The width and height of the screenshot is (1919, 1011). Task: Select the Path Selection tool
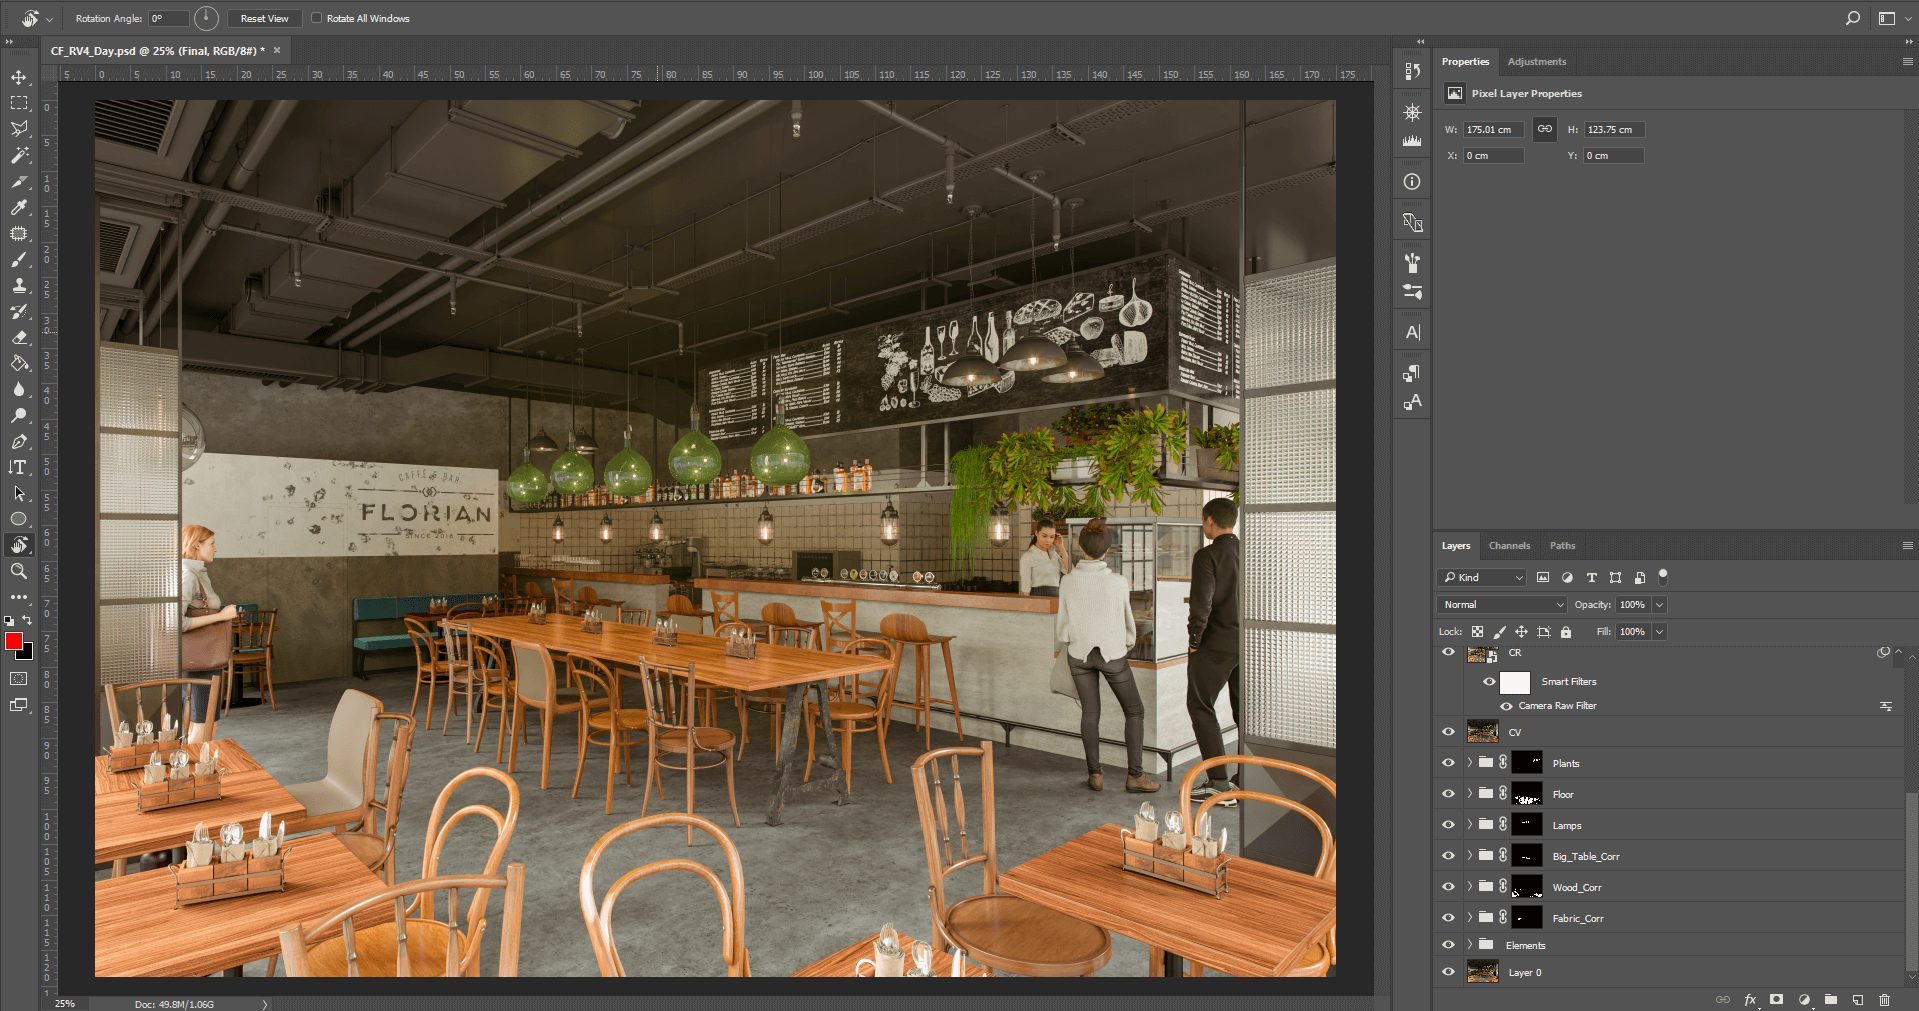19,493
